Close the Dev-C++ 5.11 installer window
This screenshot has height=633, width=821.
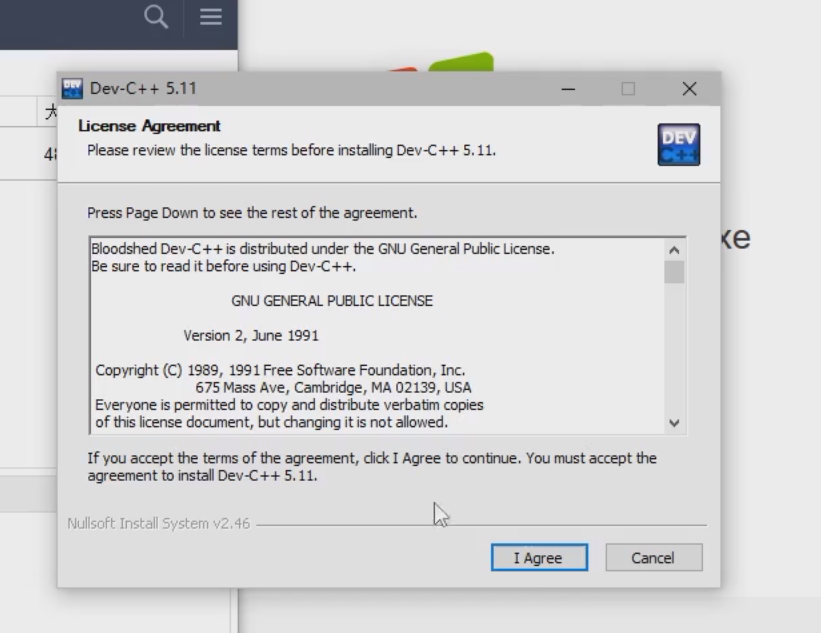click(690, 89)
